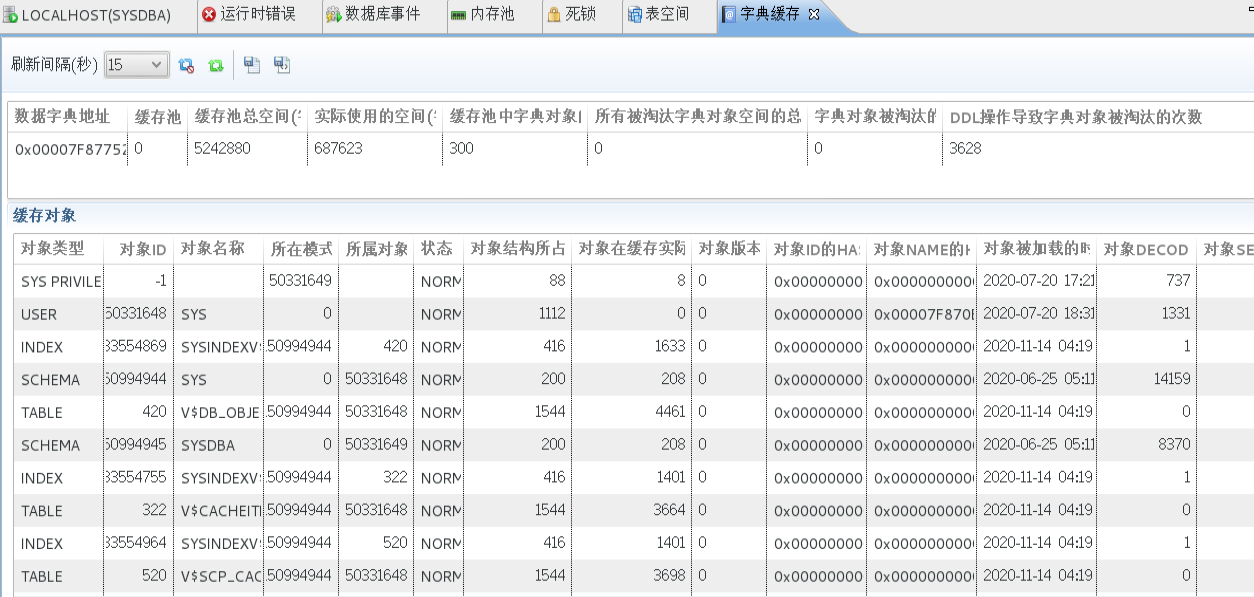This screenshot has width=1254, height=597.
Task: Click the value 4461 in cache column
Action: (669, 412)
